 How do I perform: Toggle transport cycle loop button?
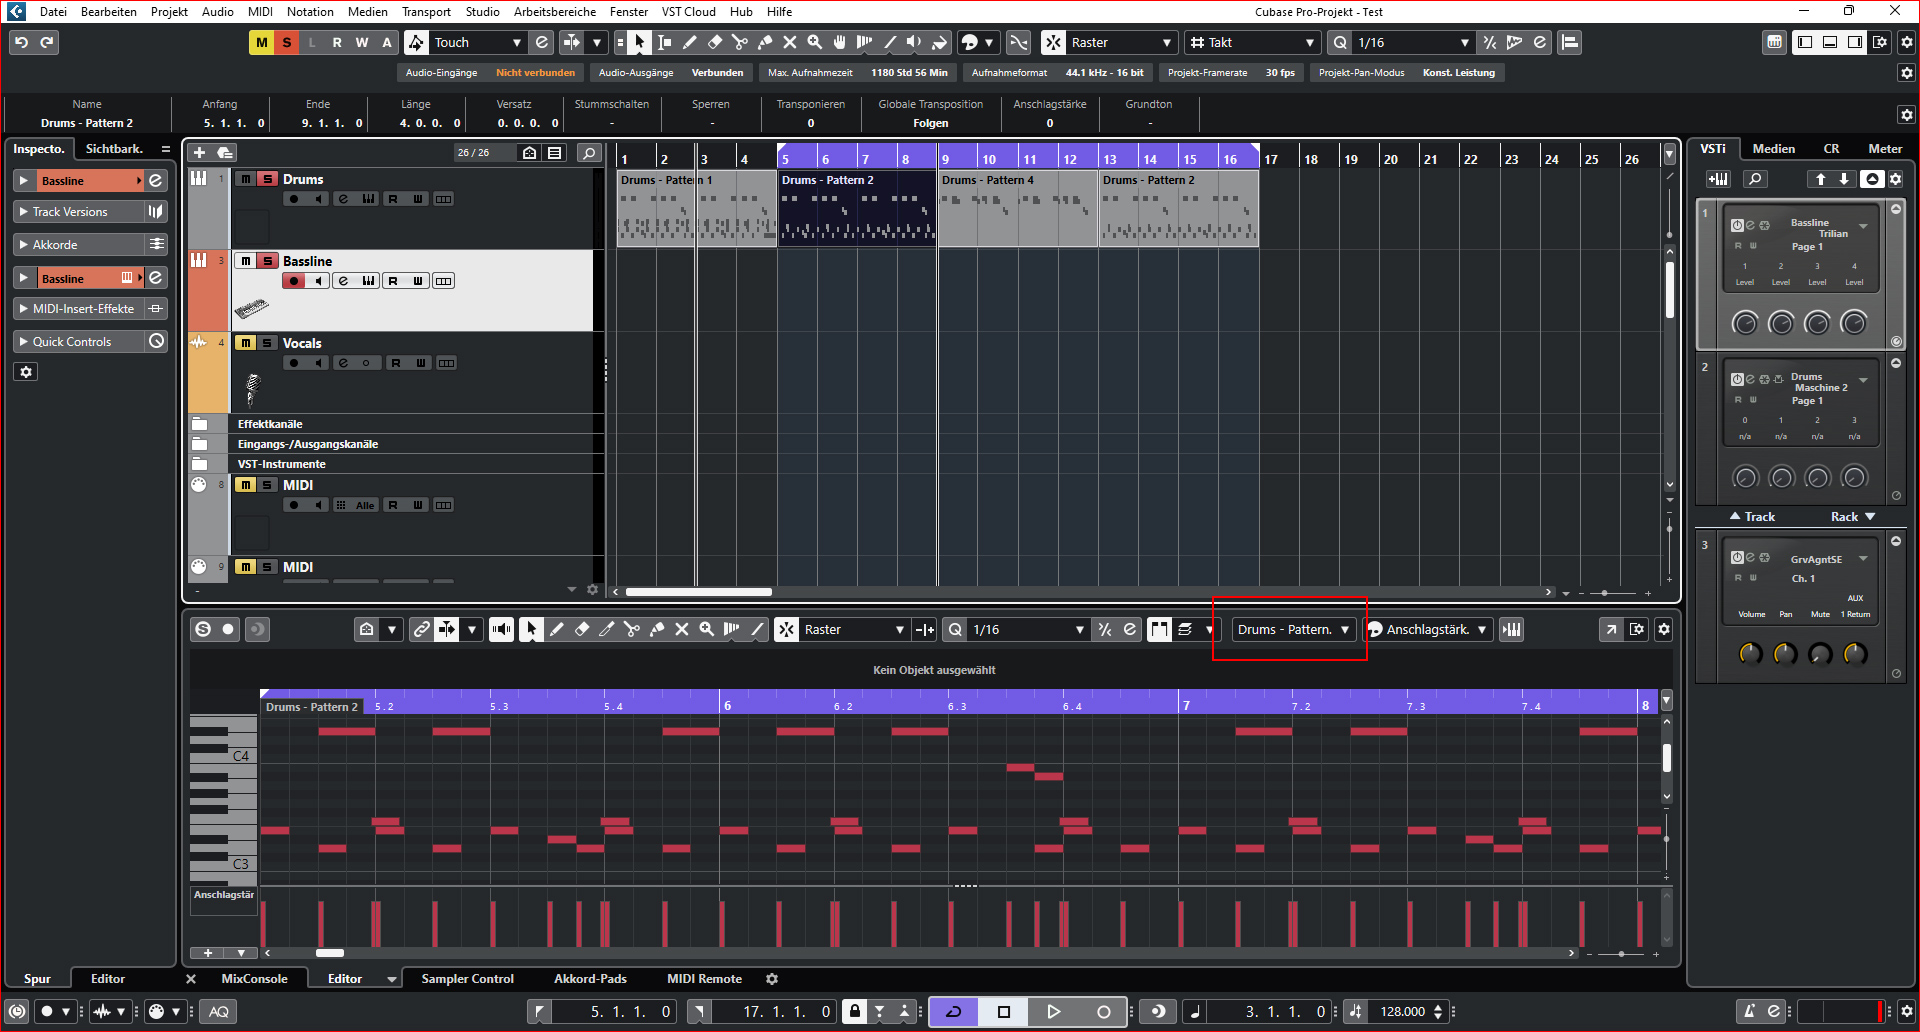pos(954,1011)
